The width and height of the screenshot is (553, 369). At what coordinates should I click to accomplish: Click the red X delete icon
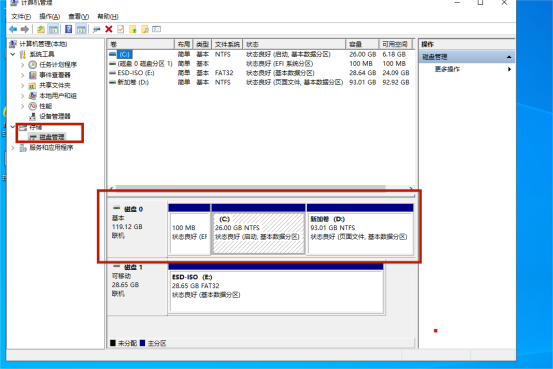tap(109, 29)
